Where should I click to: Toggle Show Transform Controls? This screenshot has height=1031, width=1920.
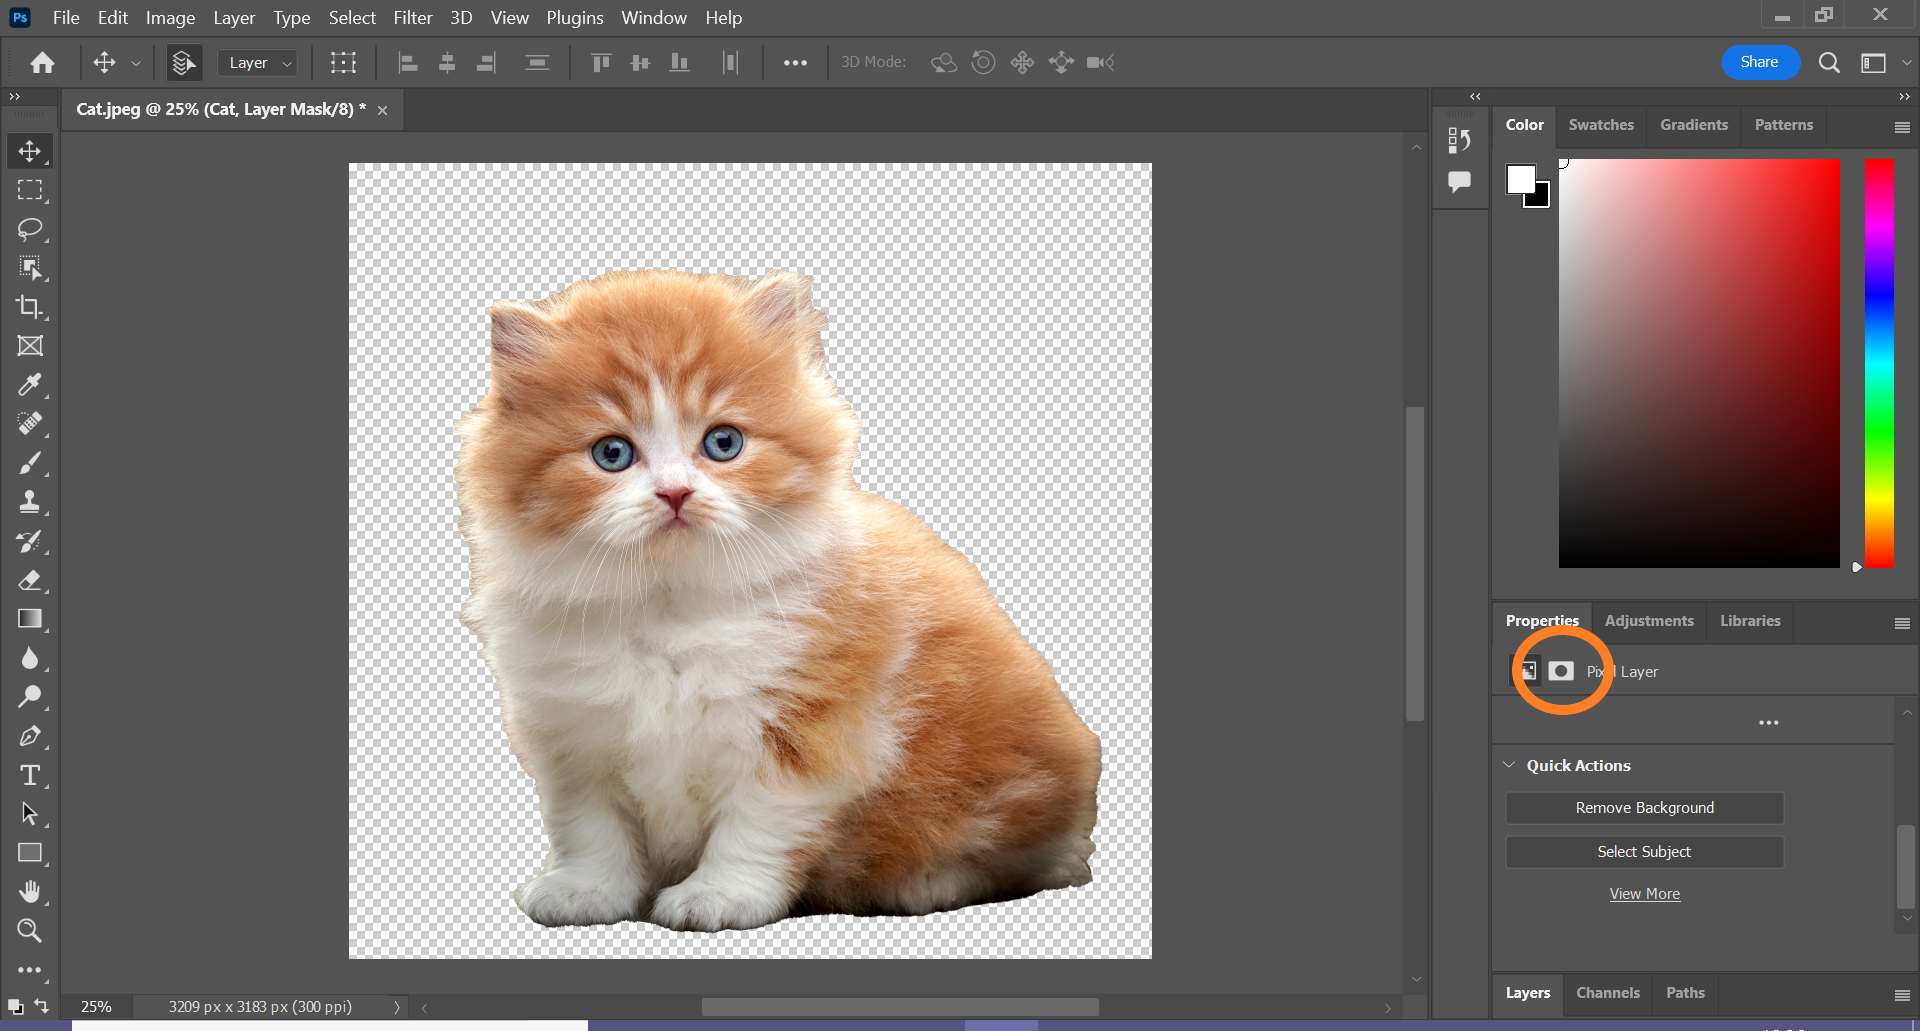343,63
